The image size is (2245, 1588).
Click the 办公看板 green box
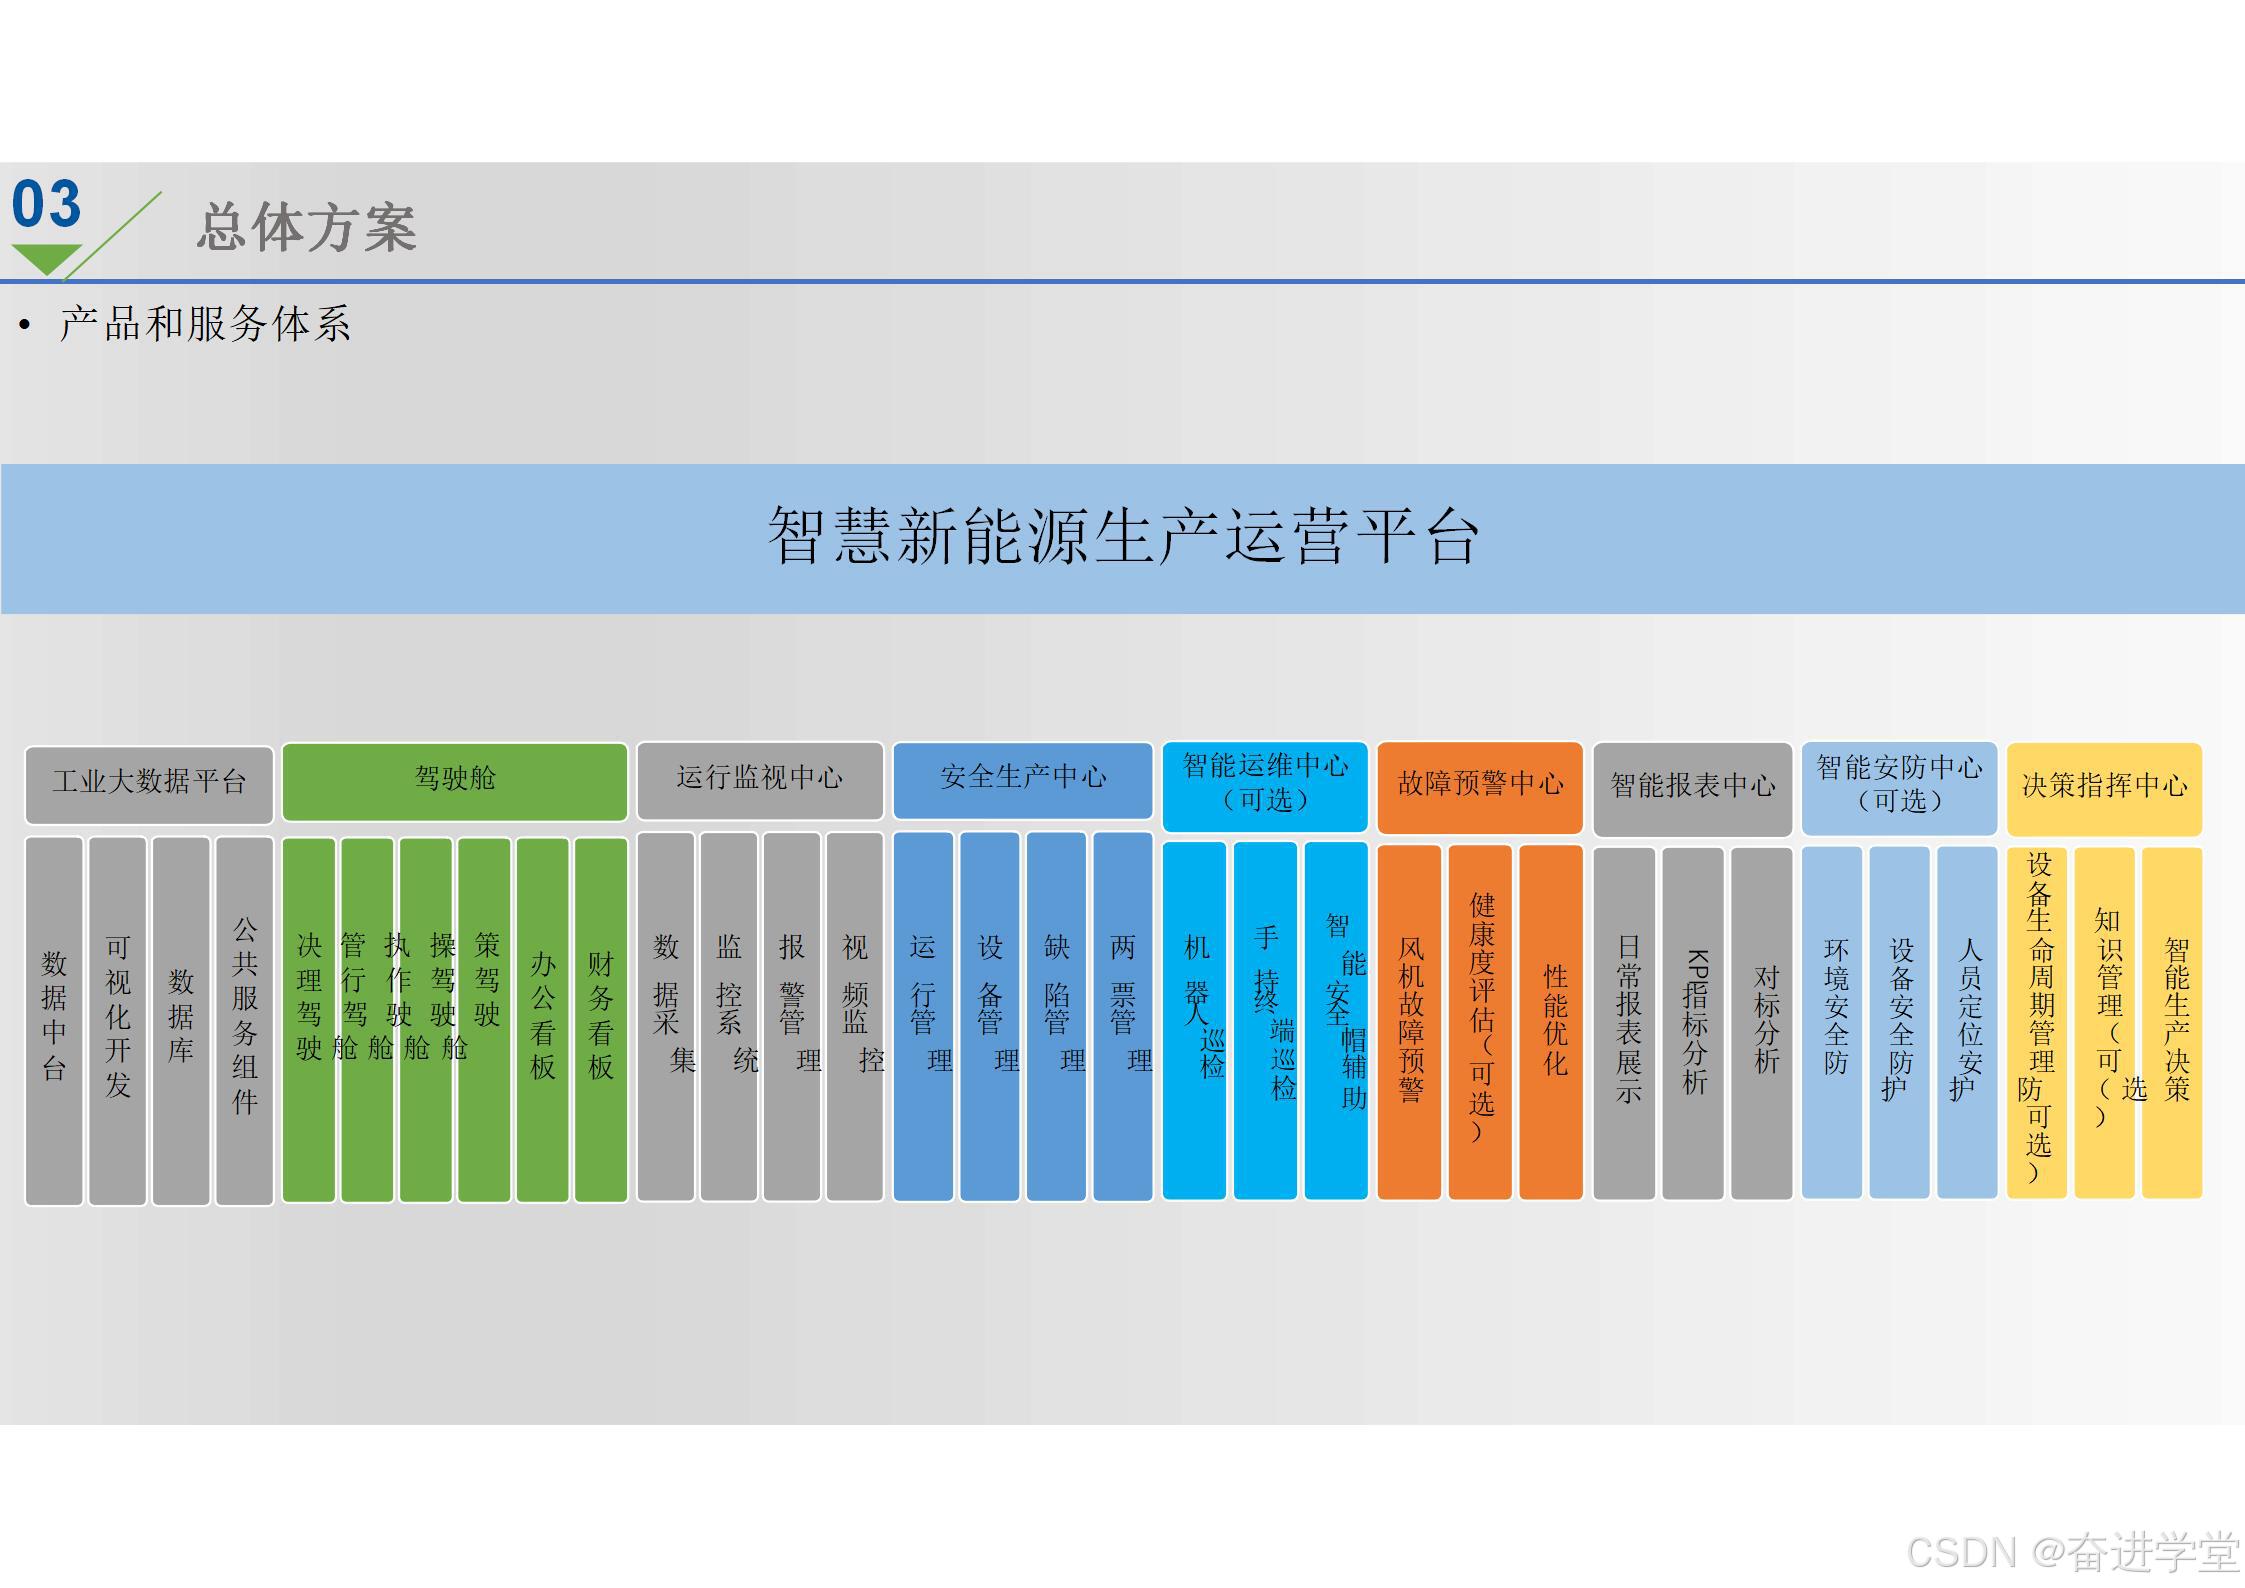point(543,1018)
